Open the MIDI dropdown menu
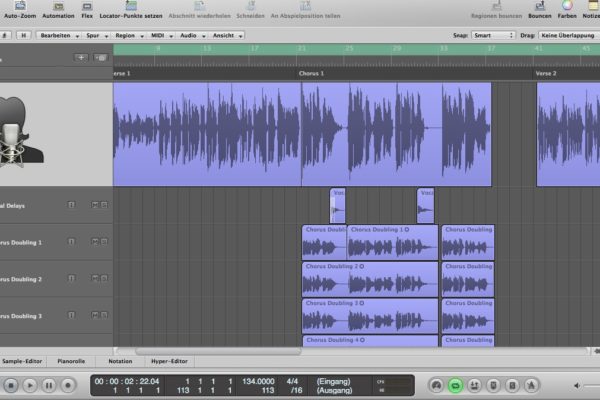This screenshot has height=400, width=600. [161, 35]
